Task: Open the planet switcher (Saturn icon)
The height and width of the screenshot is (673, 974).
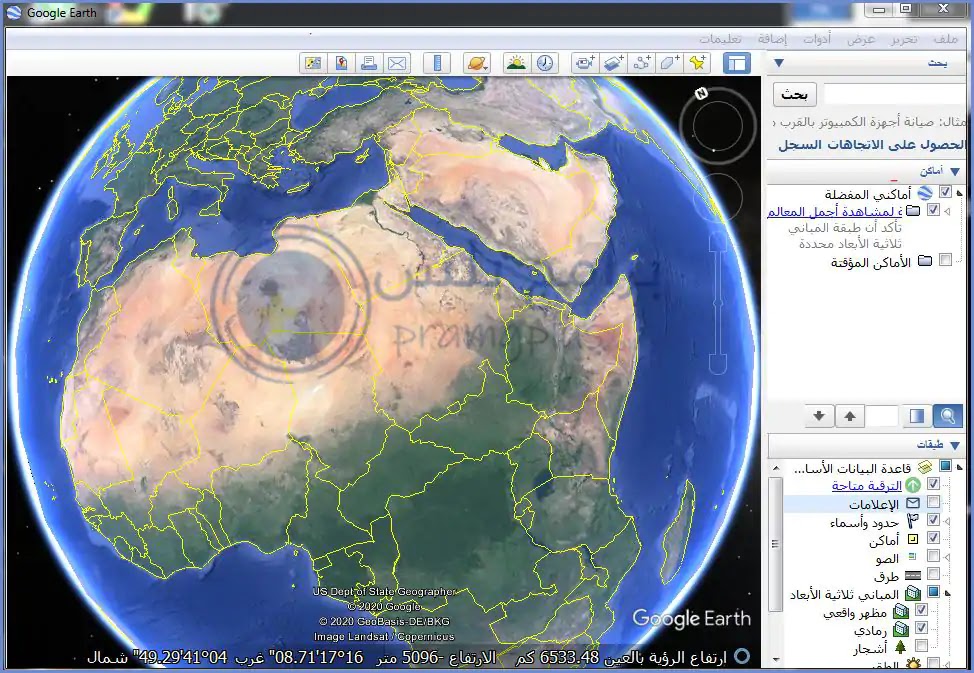Action: (476, 63)
